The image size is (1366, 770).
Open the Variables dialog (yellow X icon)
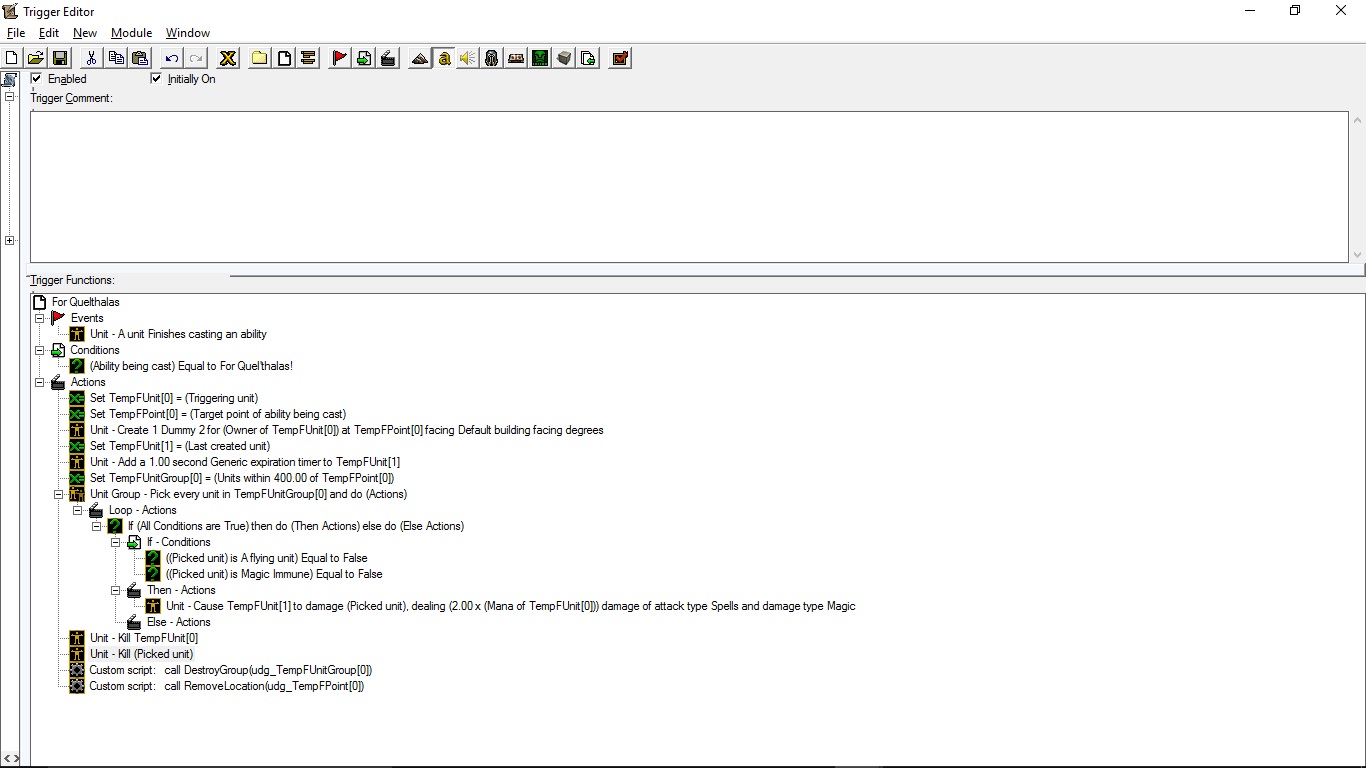[x=228, y=58]
